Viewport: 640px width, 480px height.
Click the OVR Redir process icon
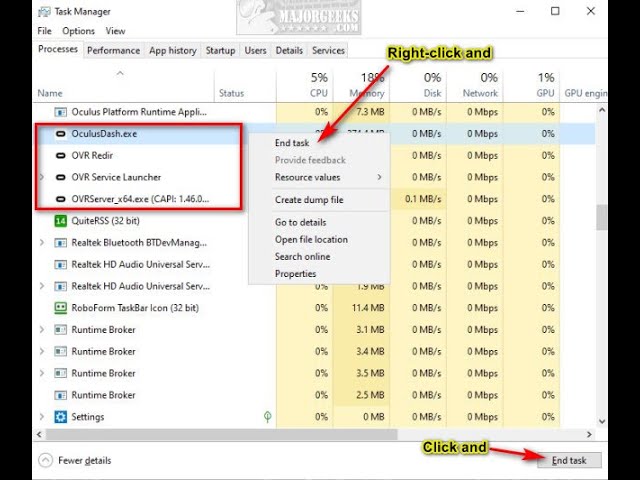[60, 156]
